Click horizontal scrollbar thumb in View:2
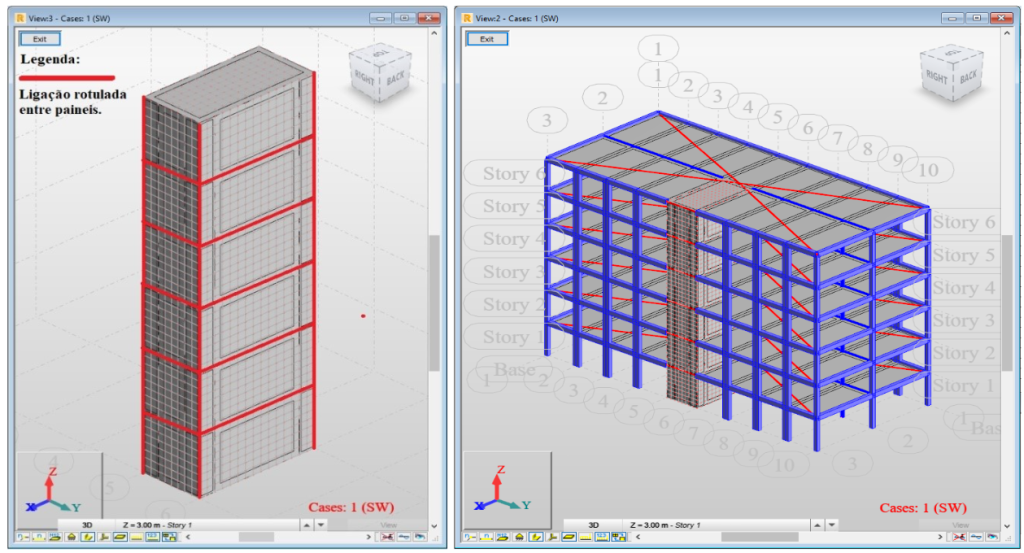This screenshot has height=553, width=1024. click(x=760, y=537)
